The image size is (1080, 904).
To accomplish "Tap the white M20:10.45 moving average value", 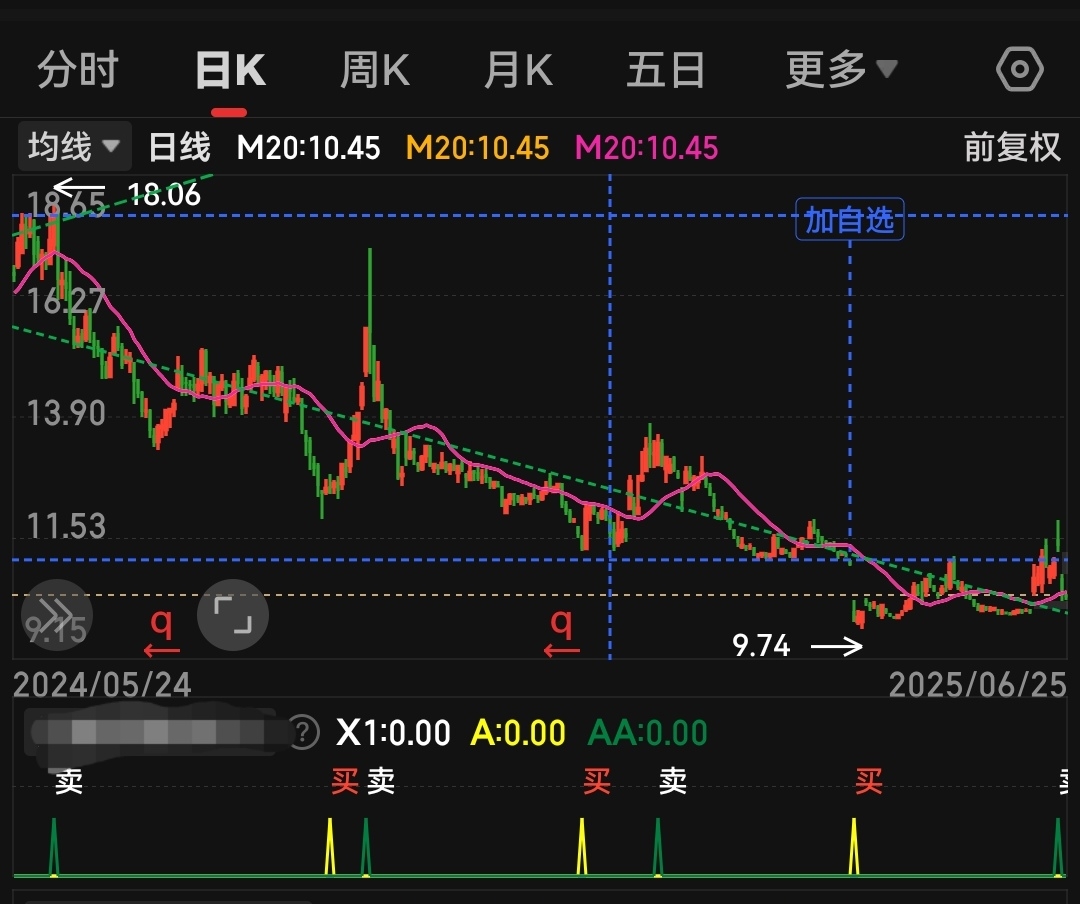I will tap(308, 147).
